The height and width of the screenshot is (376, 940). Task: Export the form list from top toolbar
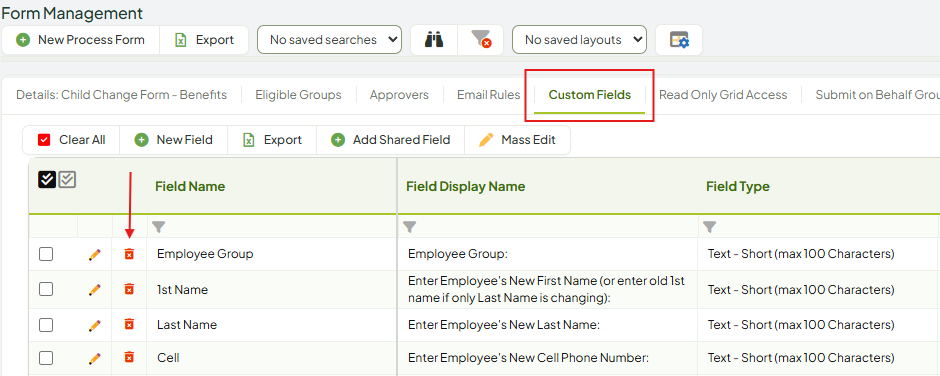tap(204, 40)
